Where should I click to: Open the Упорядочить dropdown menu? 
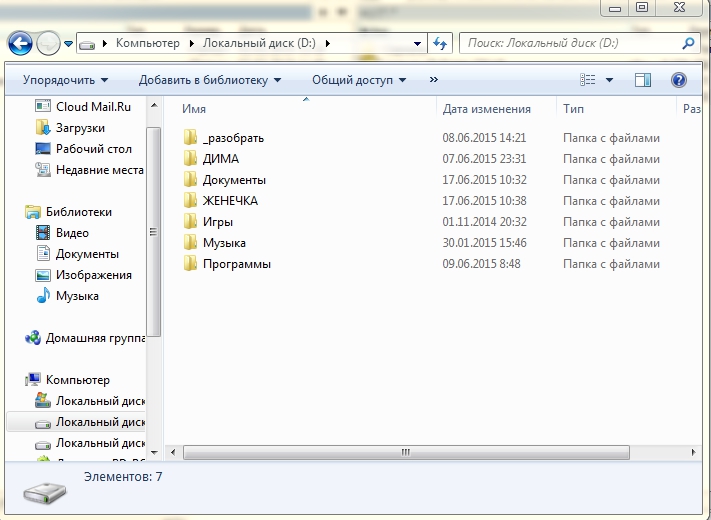pyautogui.click(x=65, y=79)
